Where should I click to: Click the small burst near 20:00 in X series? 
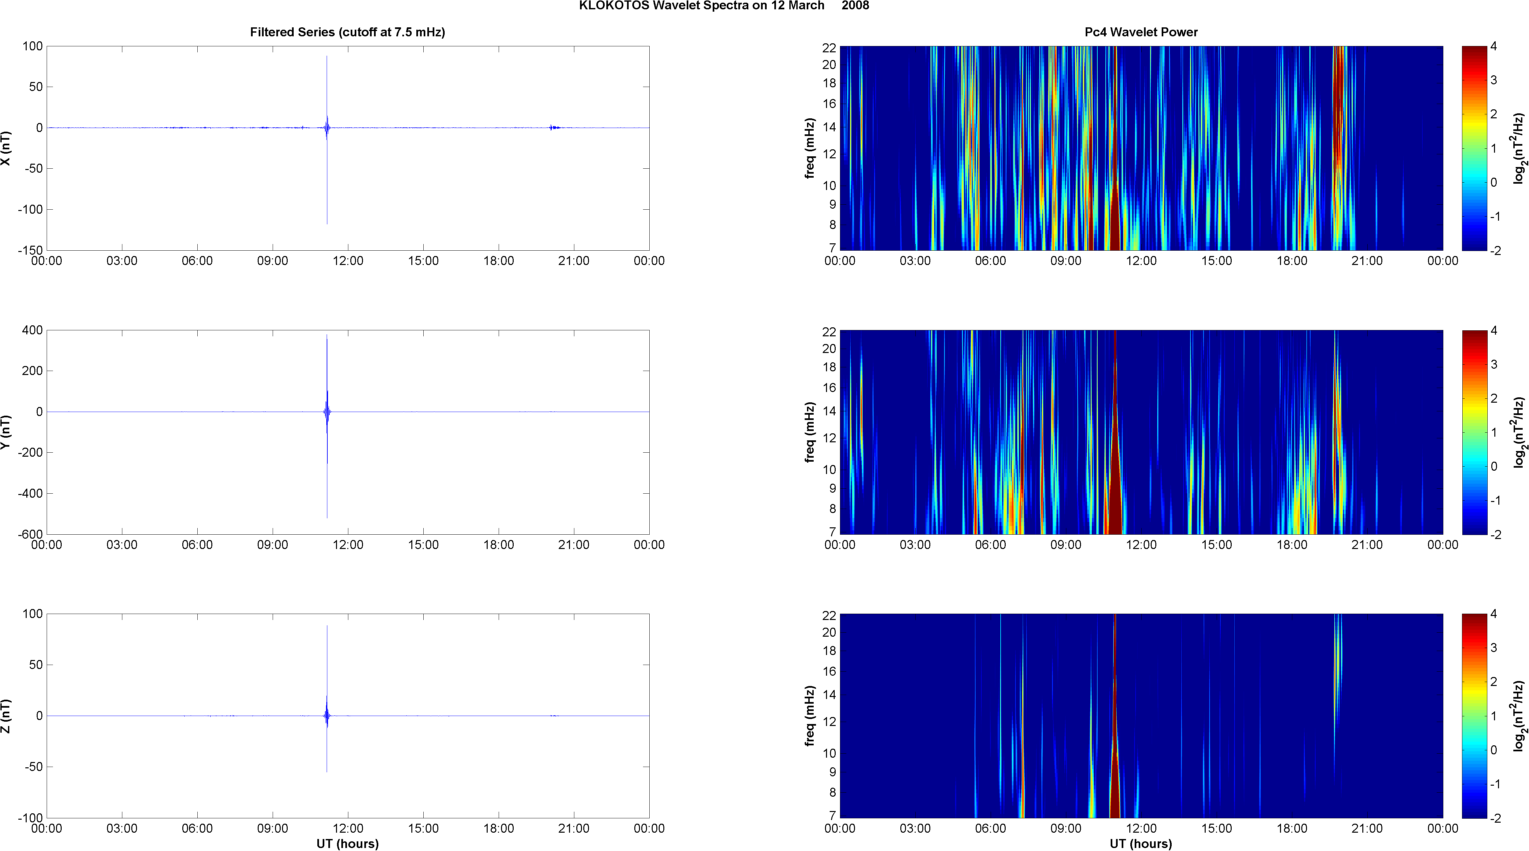pos(554,128)
